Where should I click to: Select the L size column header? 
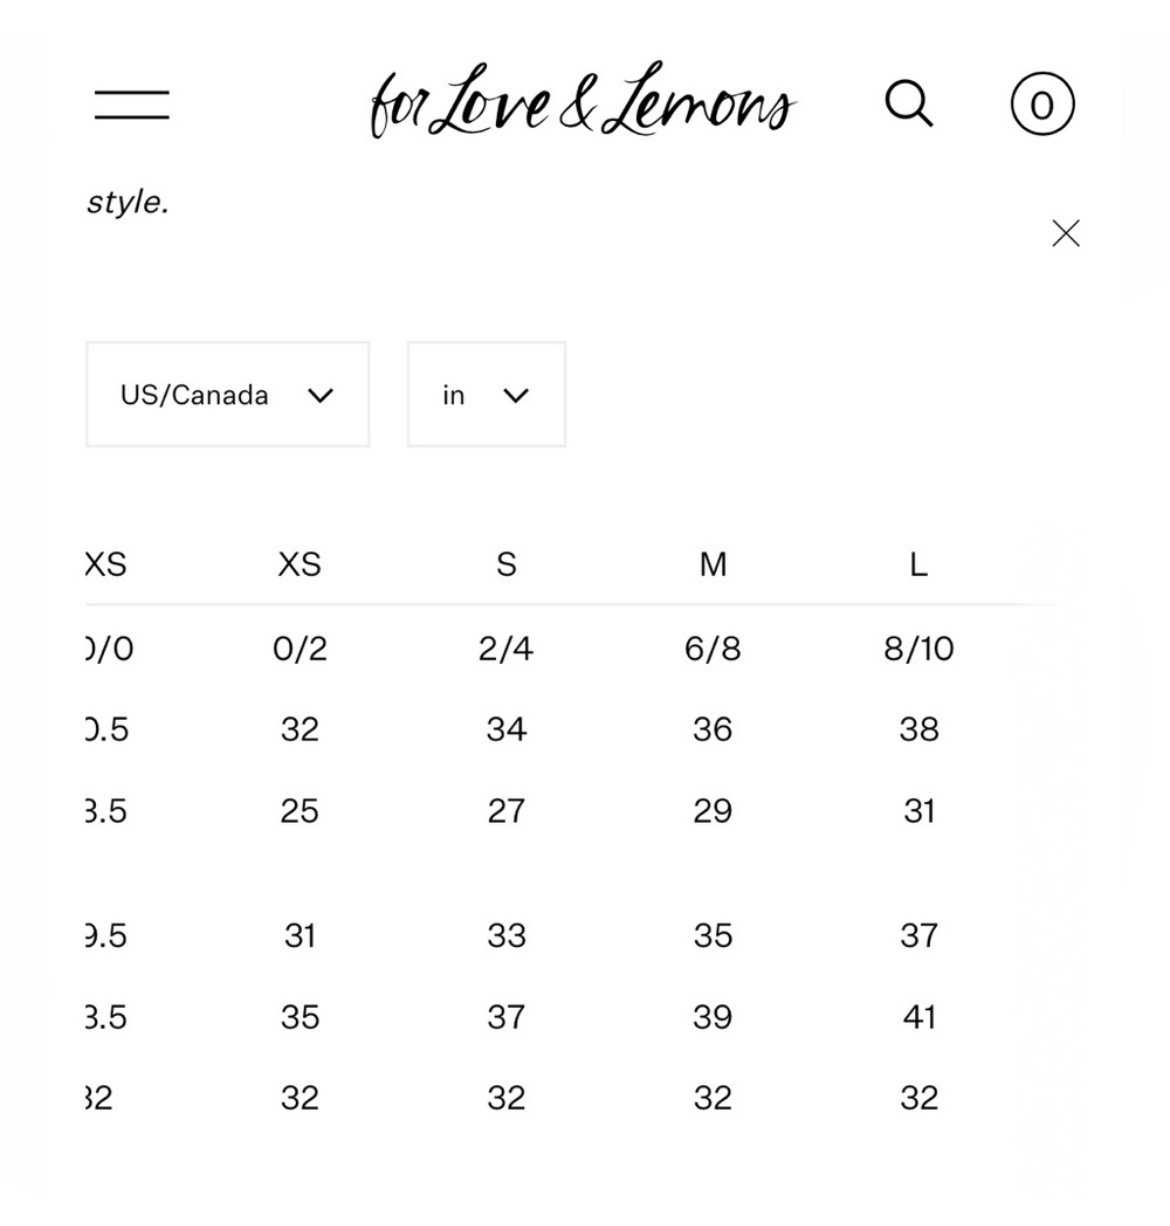pos(919,565)
